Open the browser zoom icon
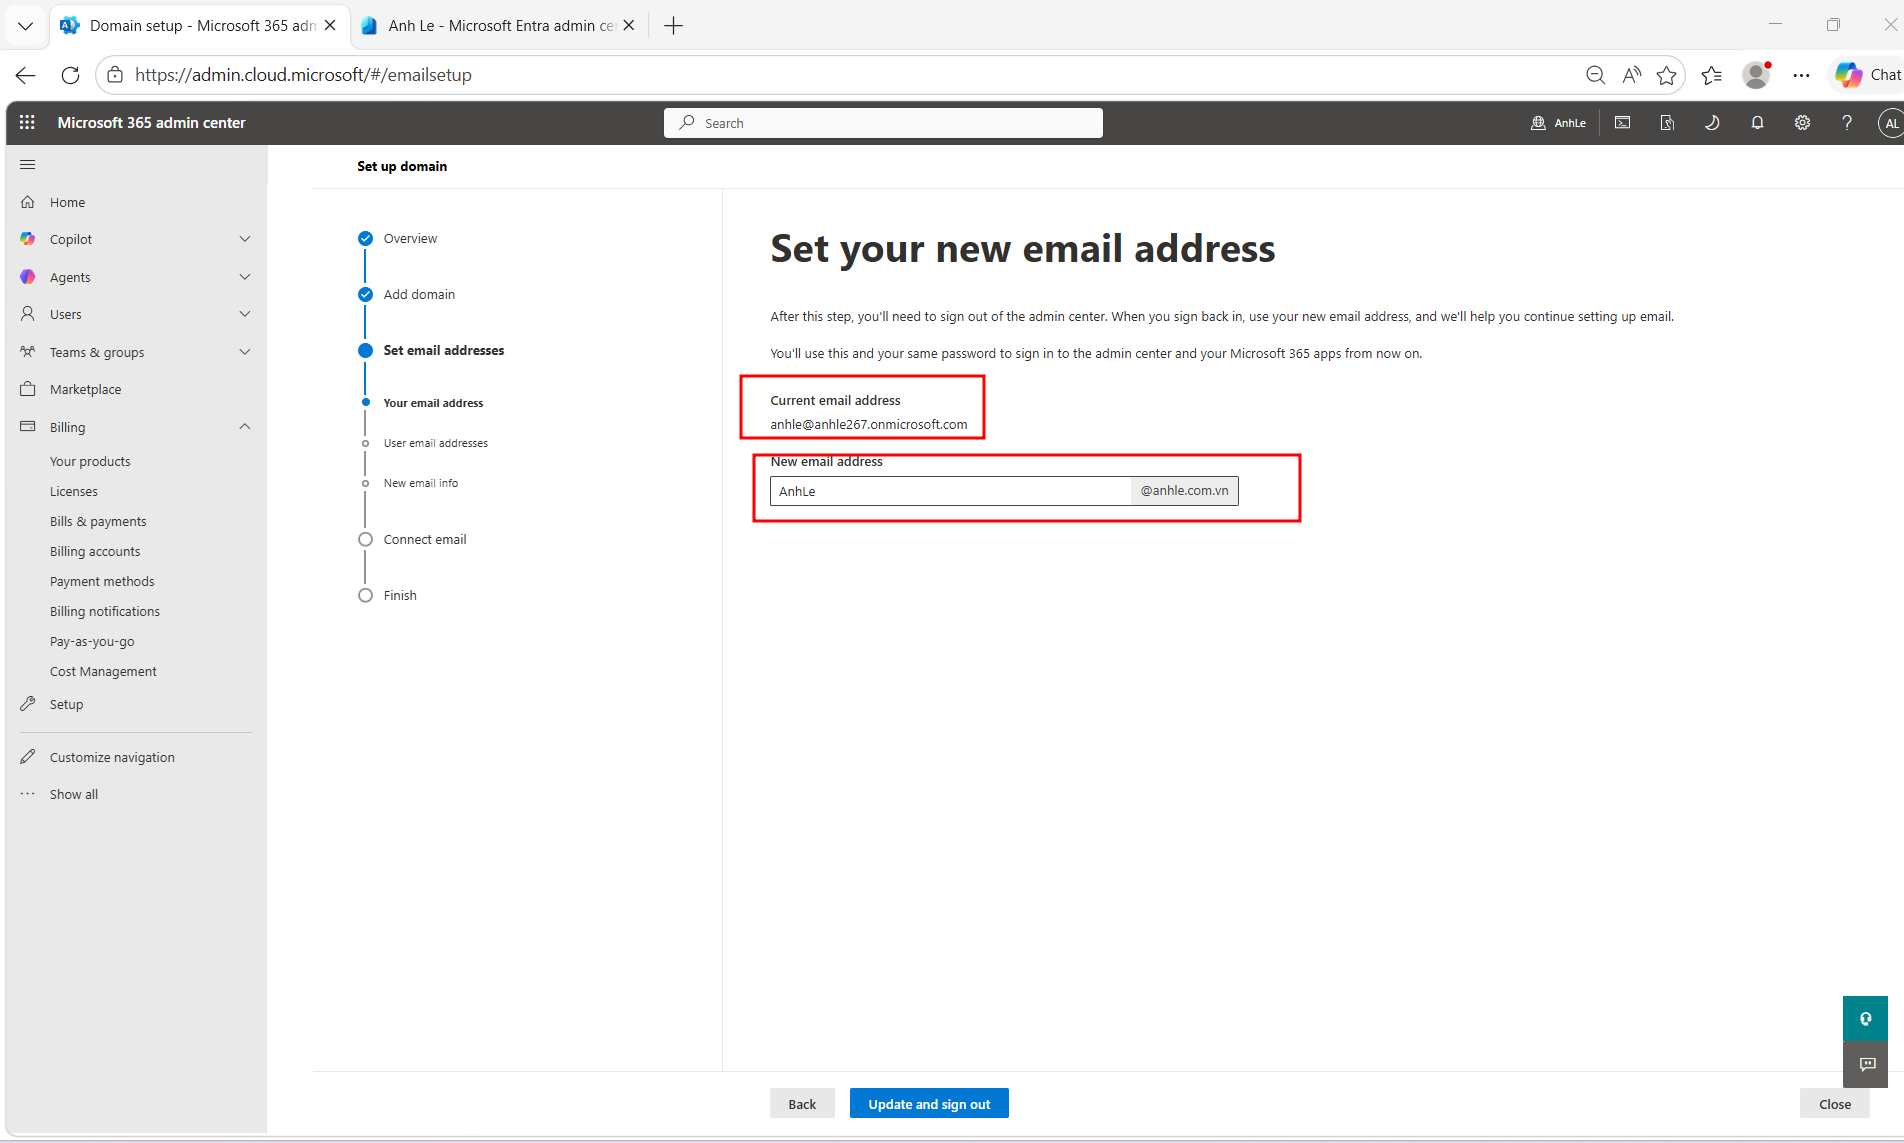 tap(1595, 75)
